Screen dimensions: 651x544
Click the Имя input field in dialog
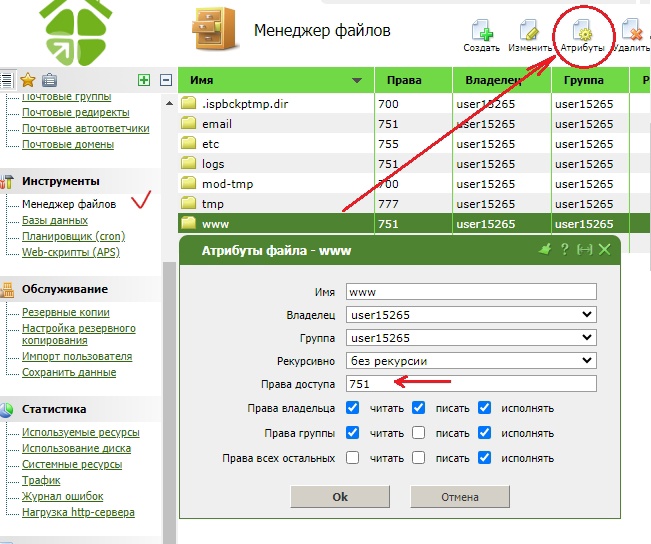click(471, 292)
